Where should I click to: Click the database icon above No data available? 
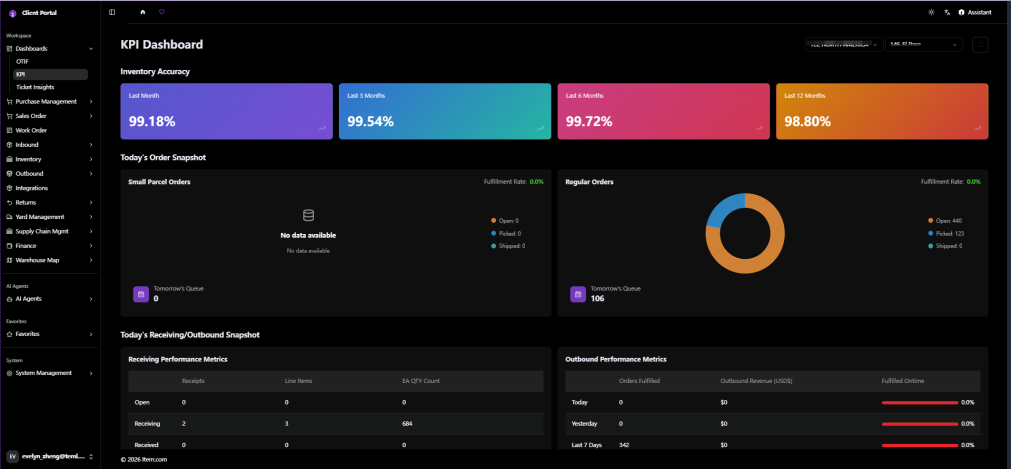coord(308,215)
